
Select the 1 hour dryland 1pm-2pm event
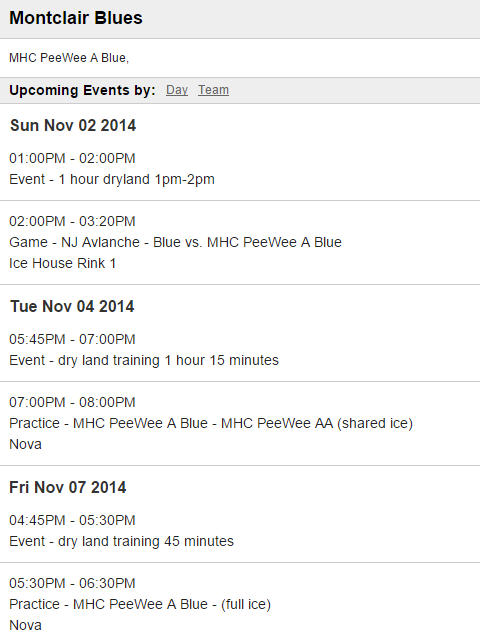(x=112, y=179)
